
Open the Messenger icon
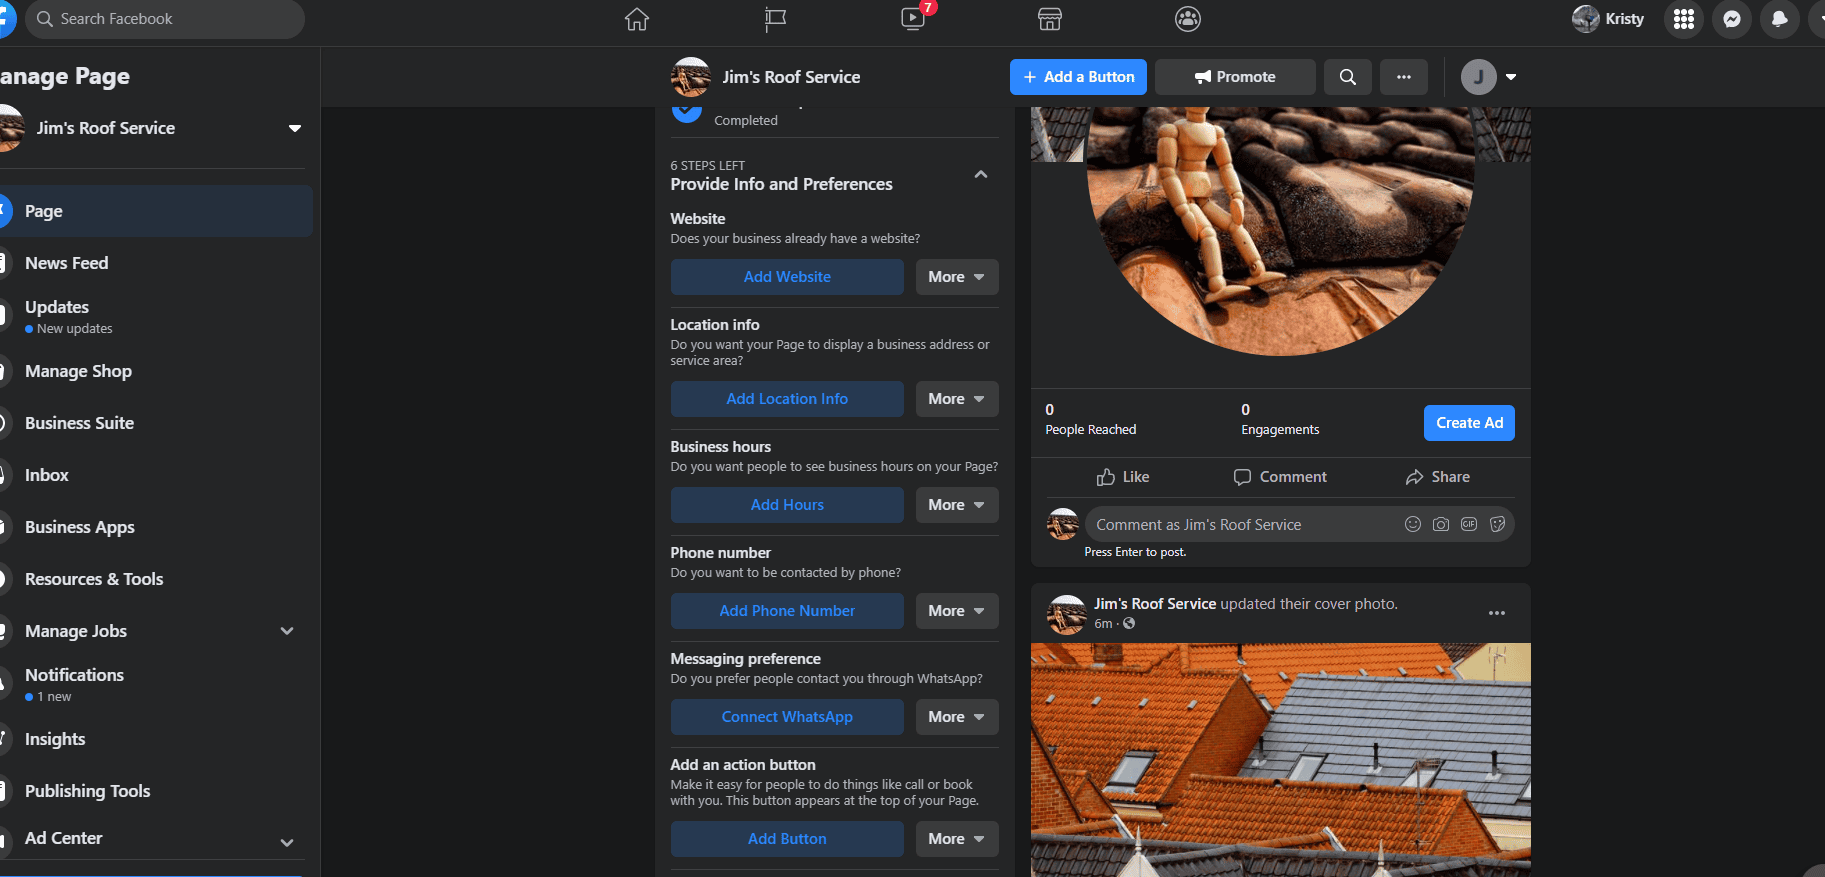click(1732, 19)
